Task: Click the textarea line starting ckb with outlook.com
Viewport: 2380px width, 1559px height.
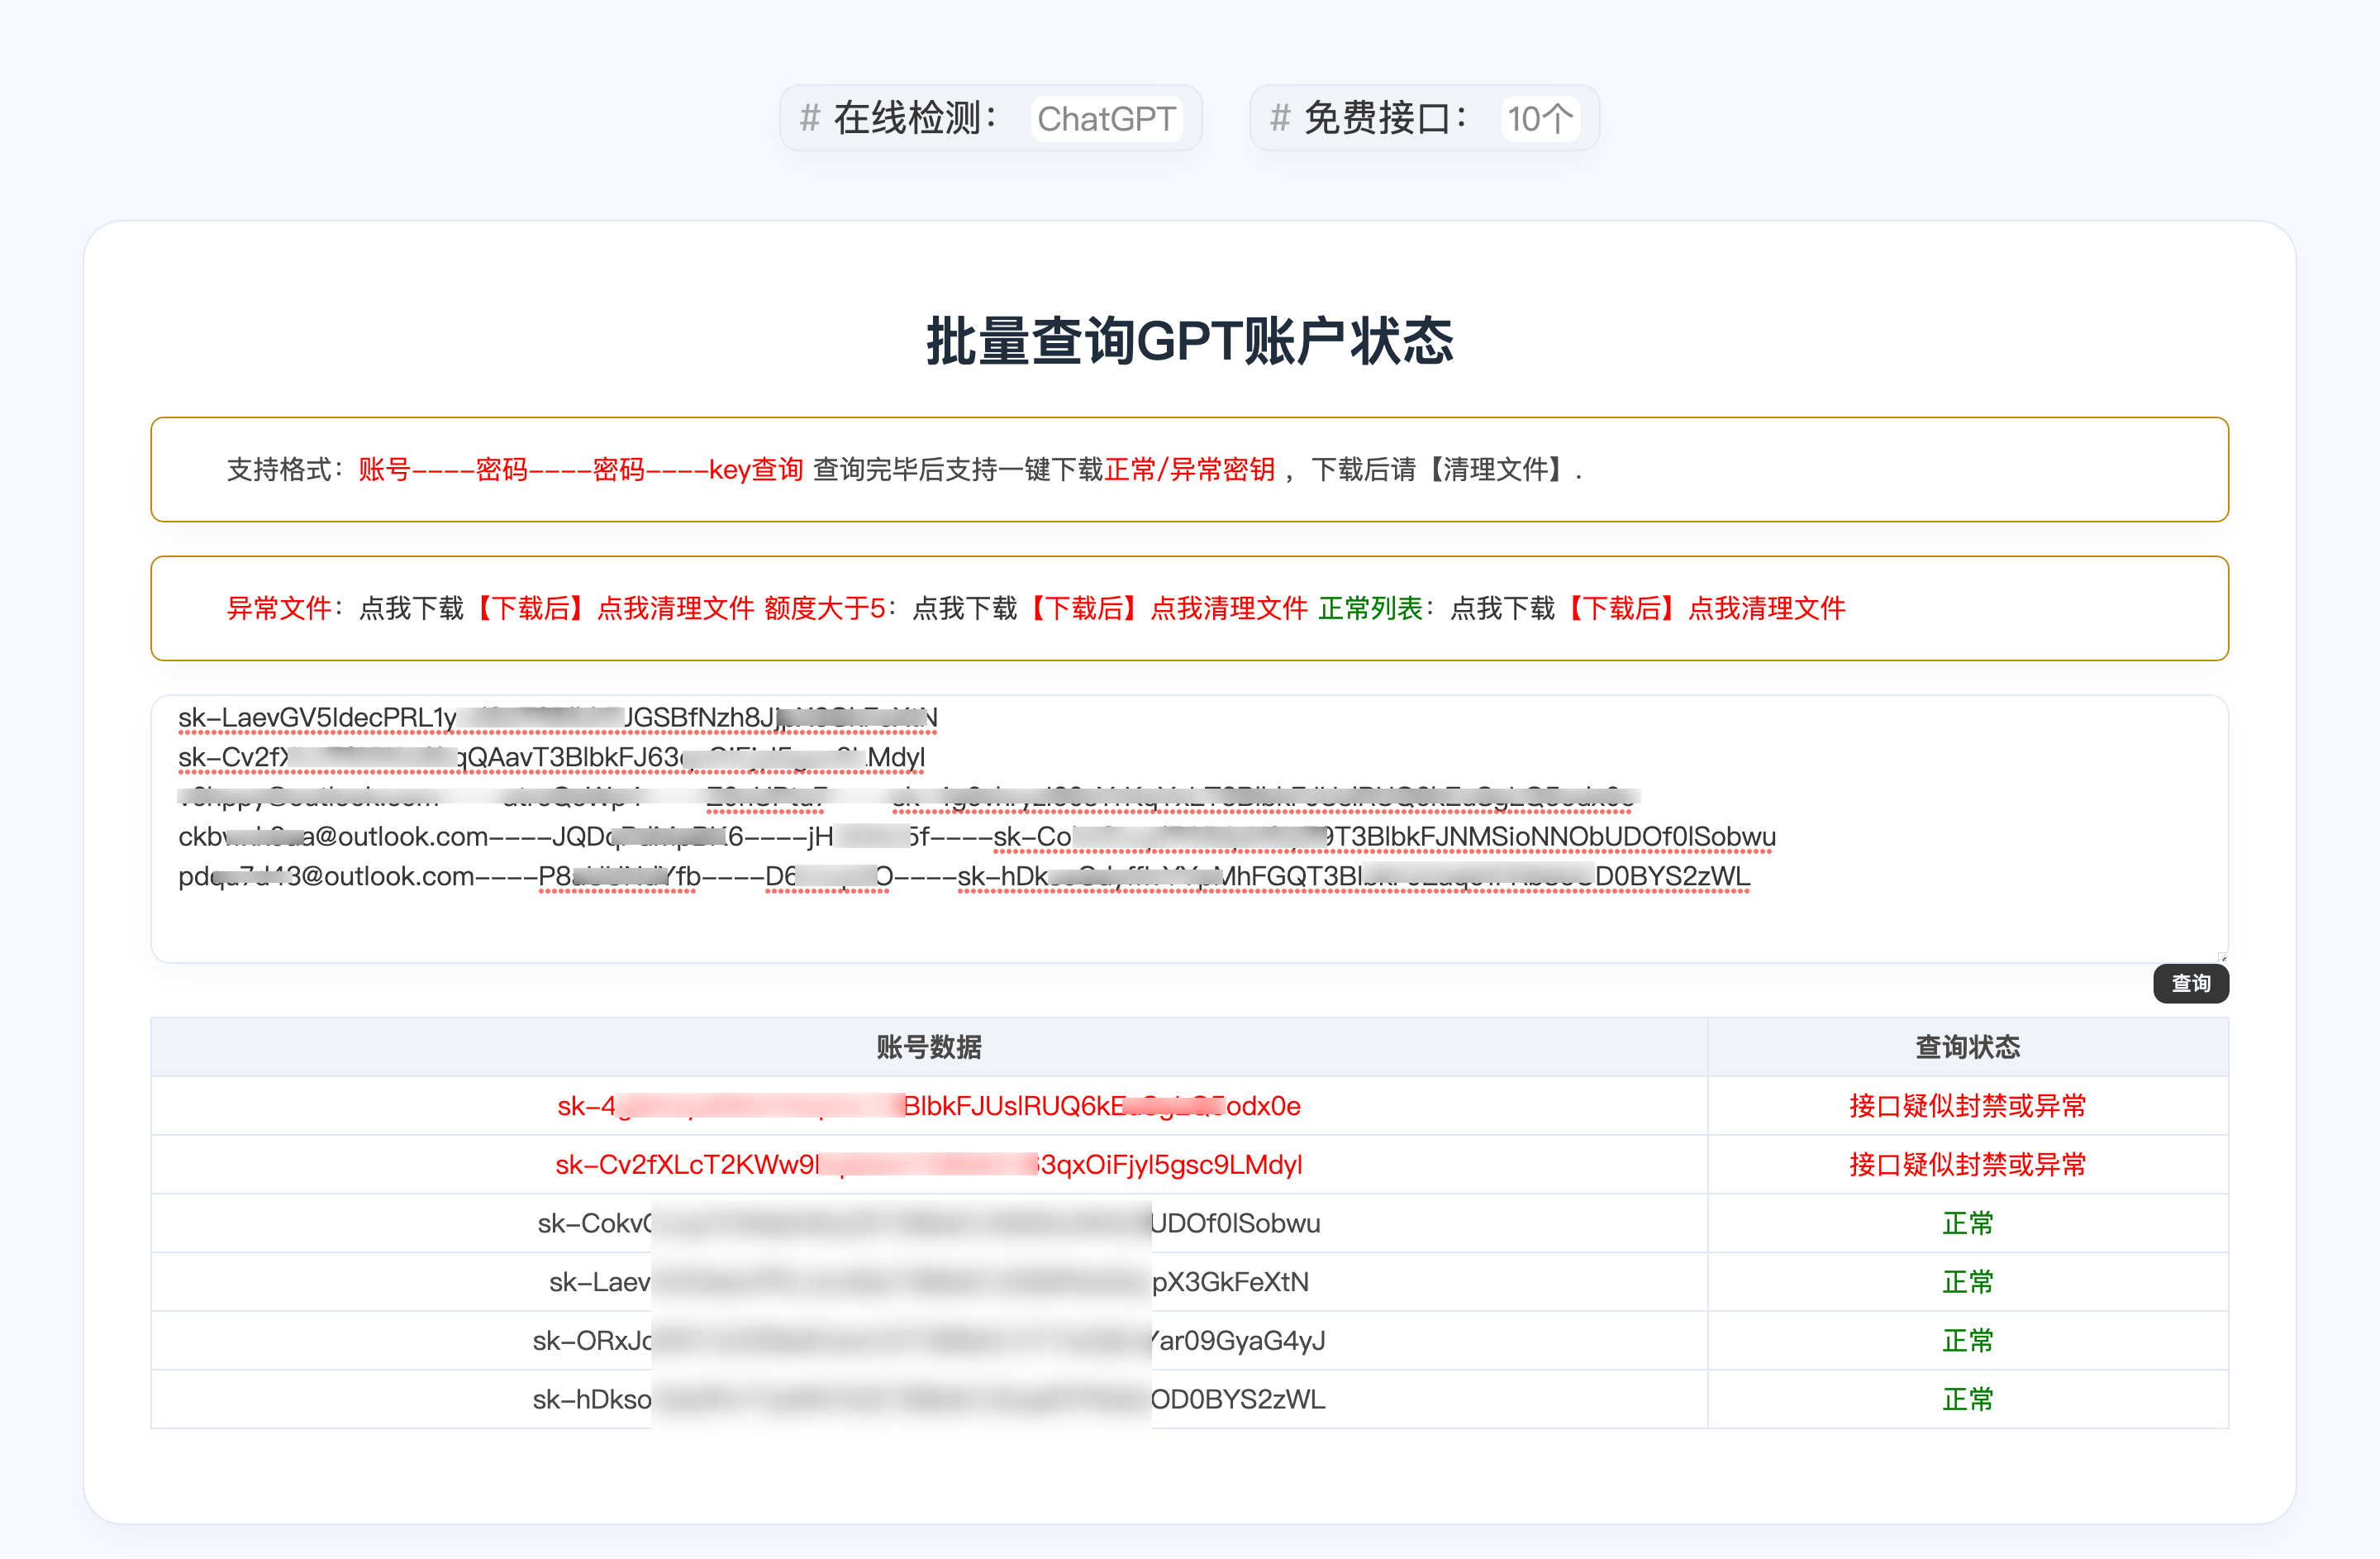Action: click(x=977, y=837)
